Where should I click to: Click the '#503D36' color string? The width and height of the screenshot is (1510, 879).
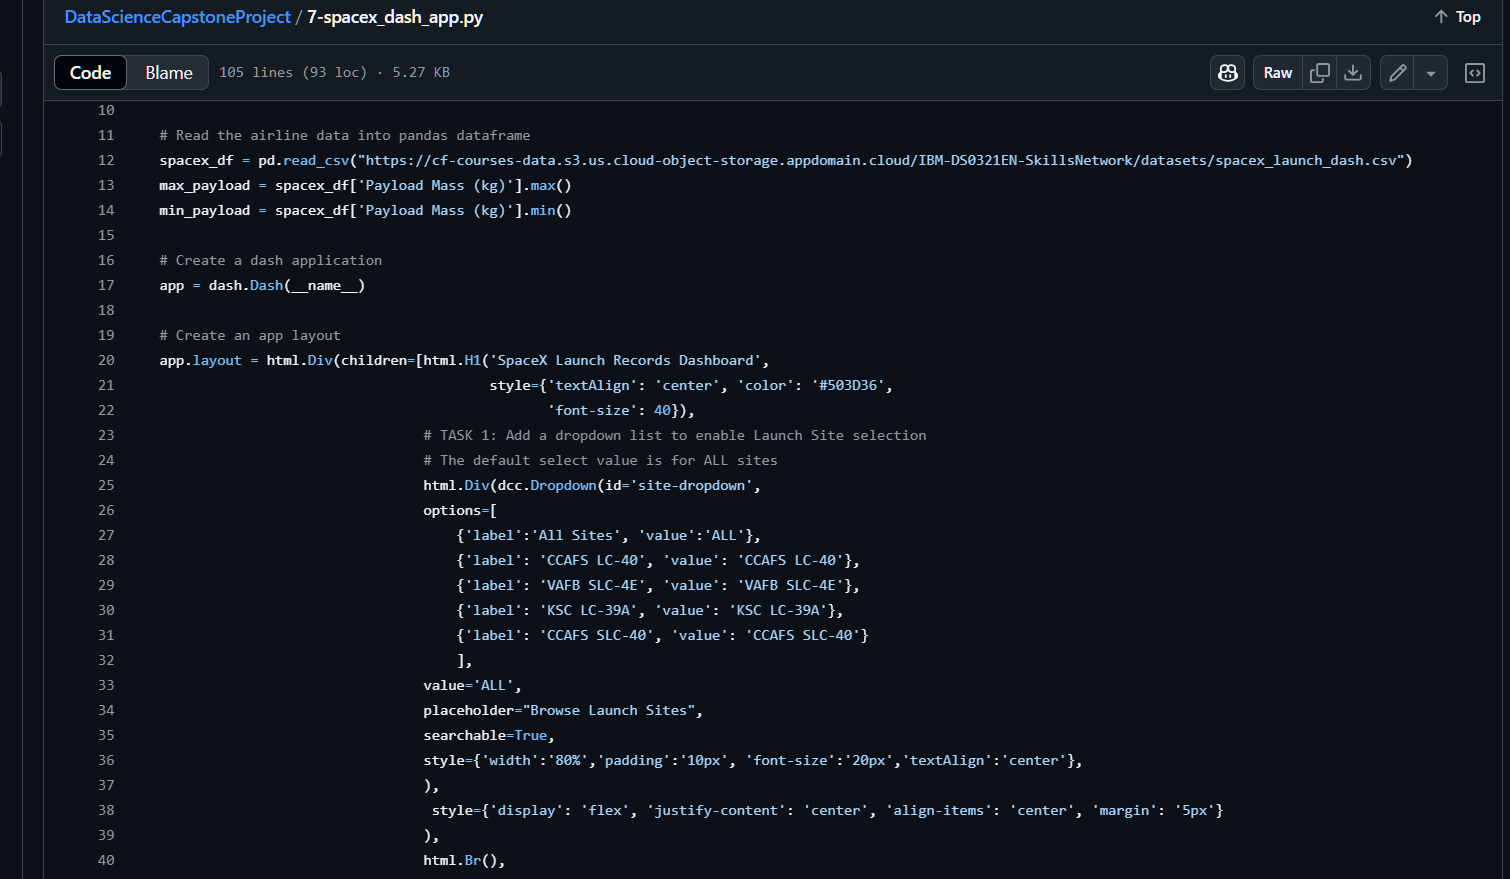(x=848, y=385)
